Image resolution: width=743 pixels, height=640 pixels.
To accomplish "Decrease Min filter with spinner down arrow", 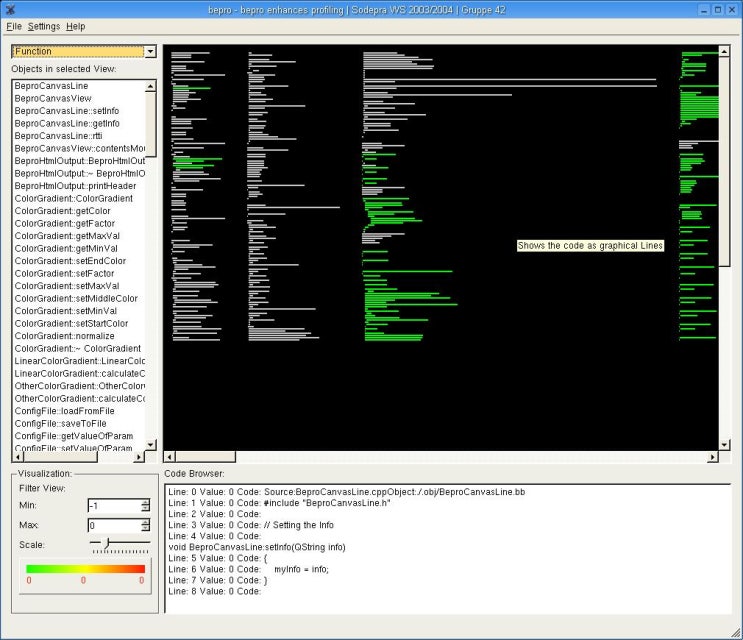I will tap(145, 509).
